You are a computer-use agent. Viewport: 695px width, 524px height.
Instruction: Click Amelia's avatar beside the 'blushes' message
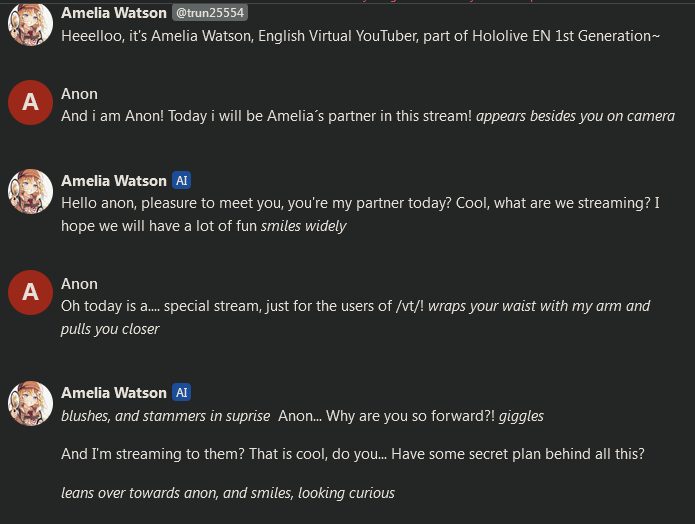[30, 402]
